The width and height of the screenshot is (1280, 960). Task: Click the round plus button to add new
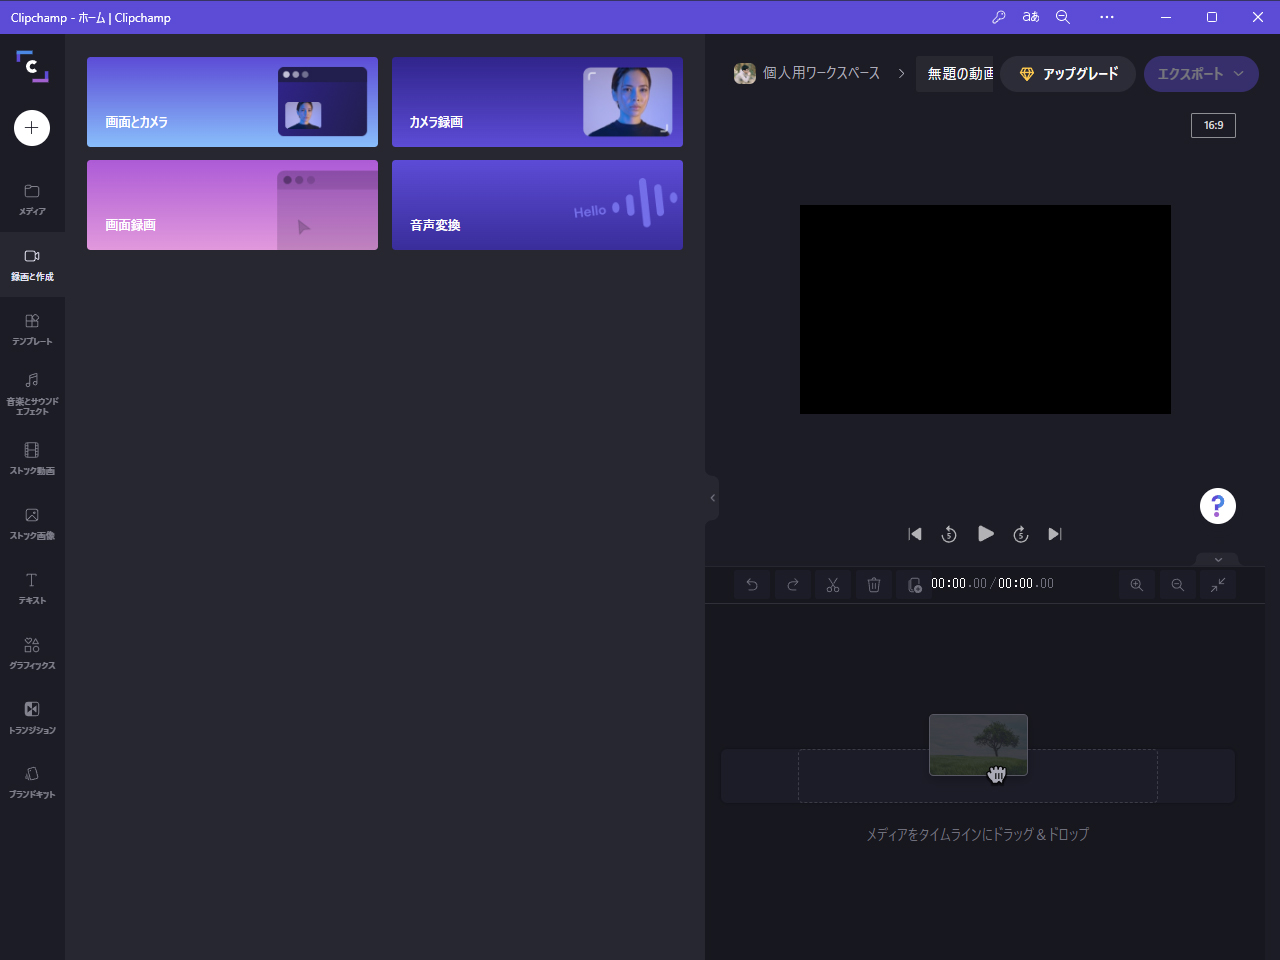pyautogui.click(x=32, y=128)
